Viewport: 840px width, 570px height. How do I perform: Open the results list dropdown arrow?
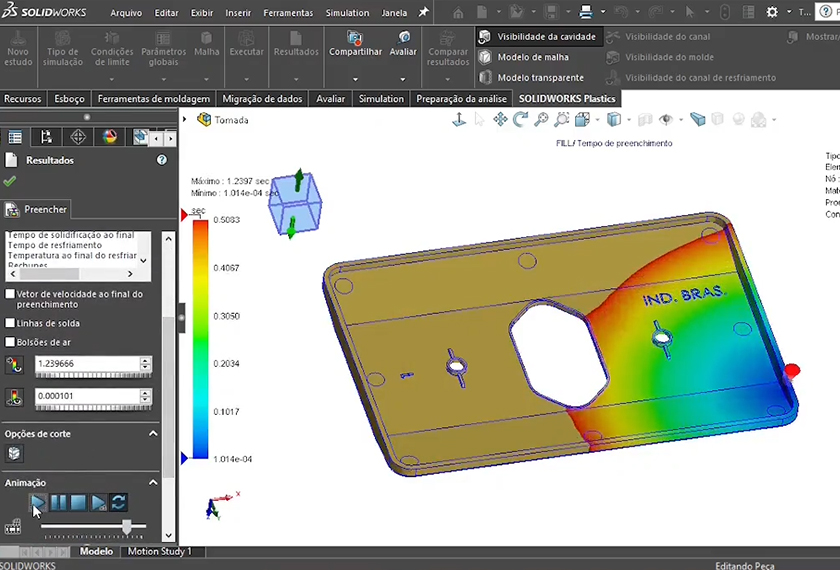coord(144,260)
